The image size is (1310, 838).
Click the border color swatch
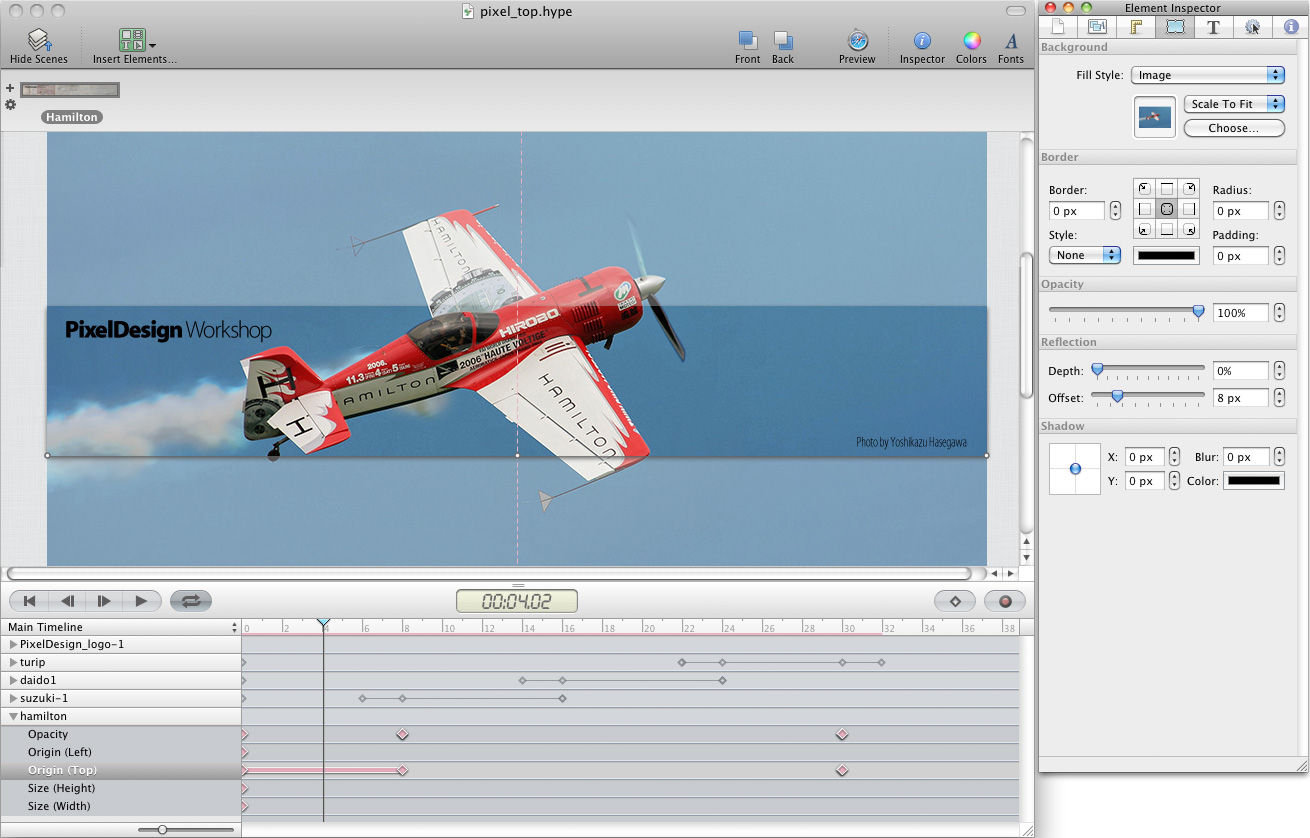coord(1166,256)
